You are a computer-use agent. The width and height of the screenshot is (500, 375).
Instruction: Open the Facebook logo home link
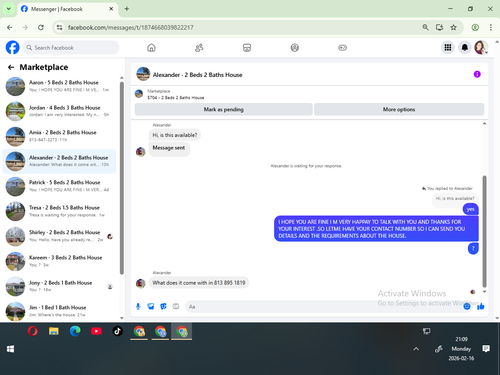click(x=13, y=47)
